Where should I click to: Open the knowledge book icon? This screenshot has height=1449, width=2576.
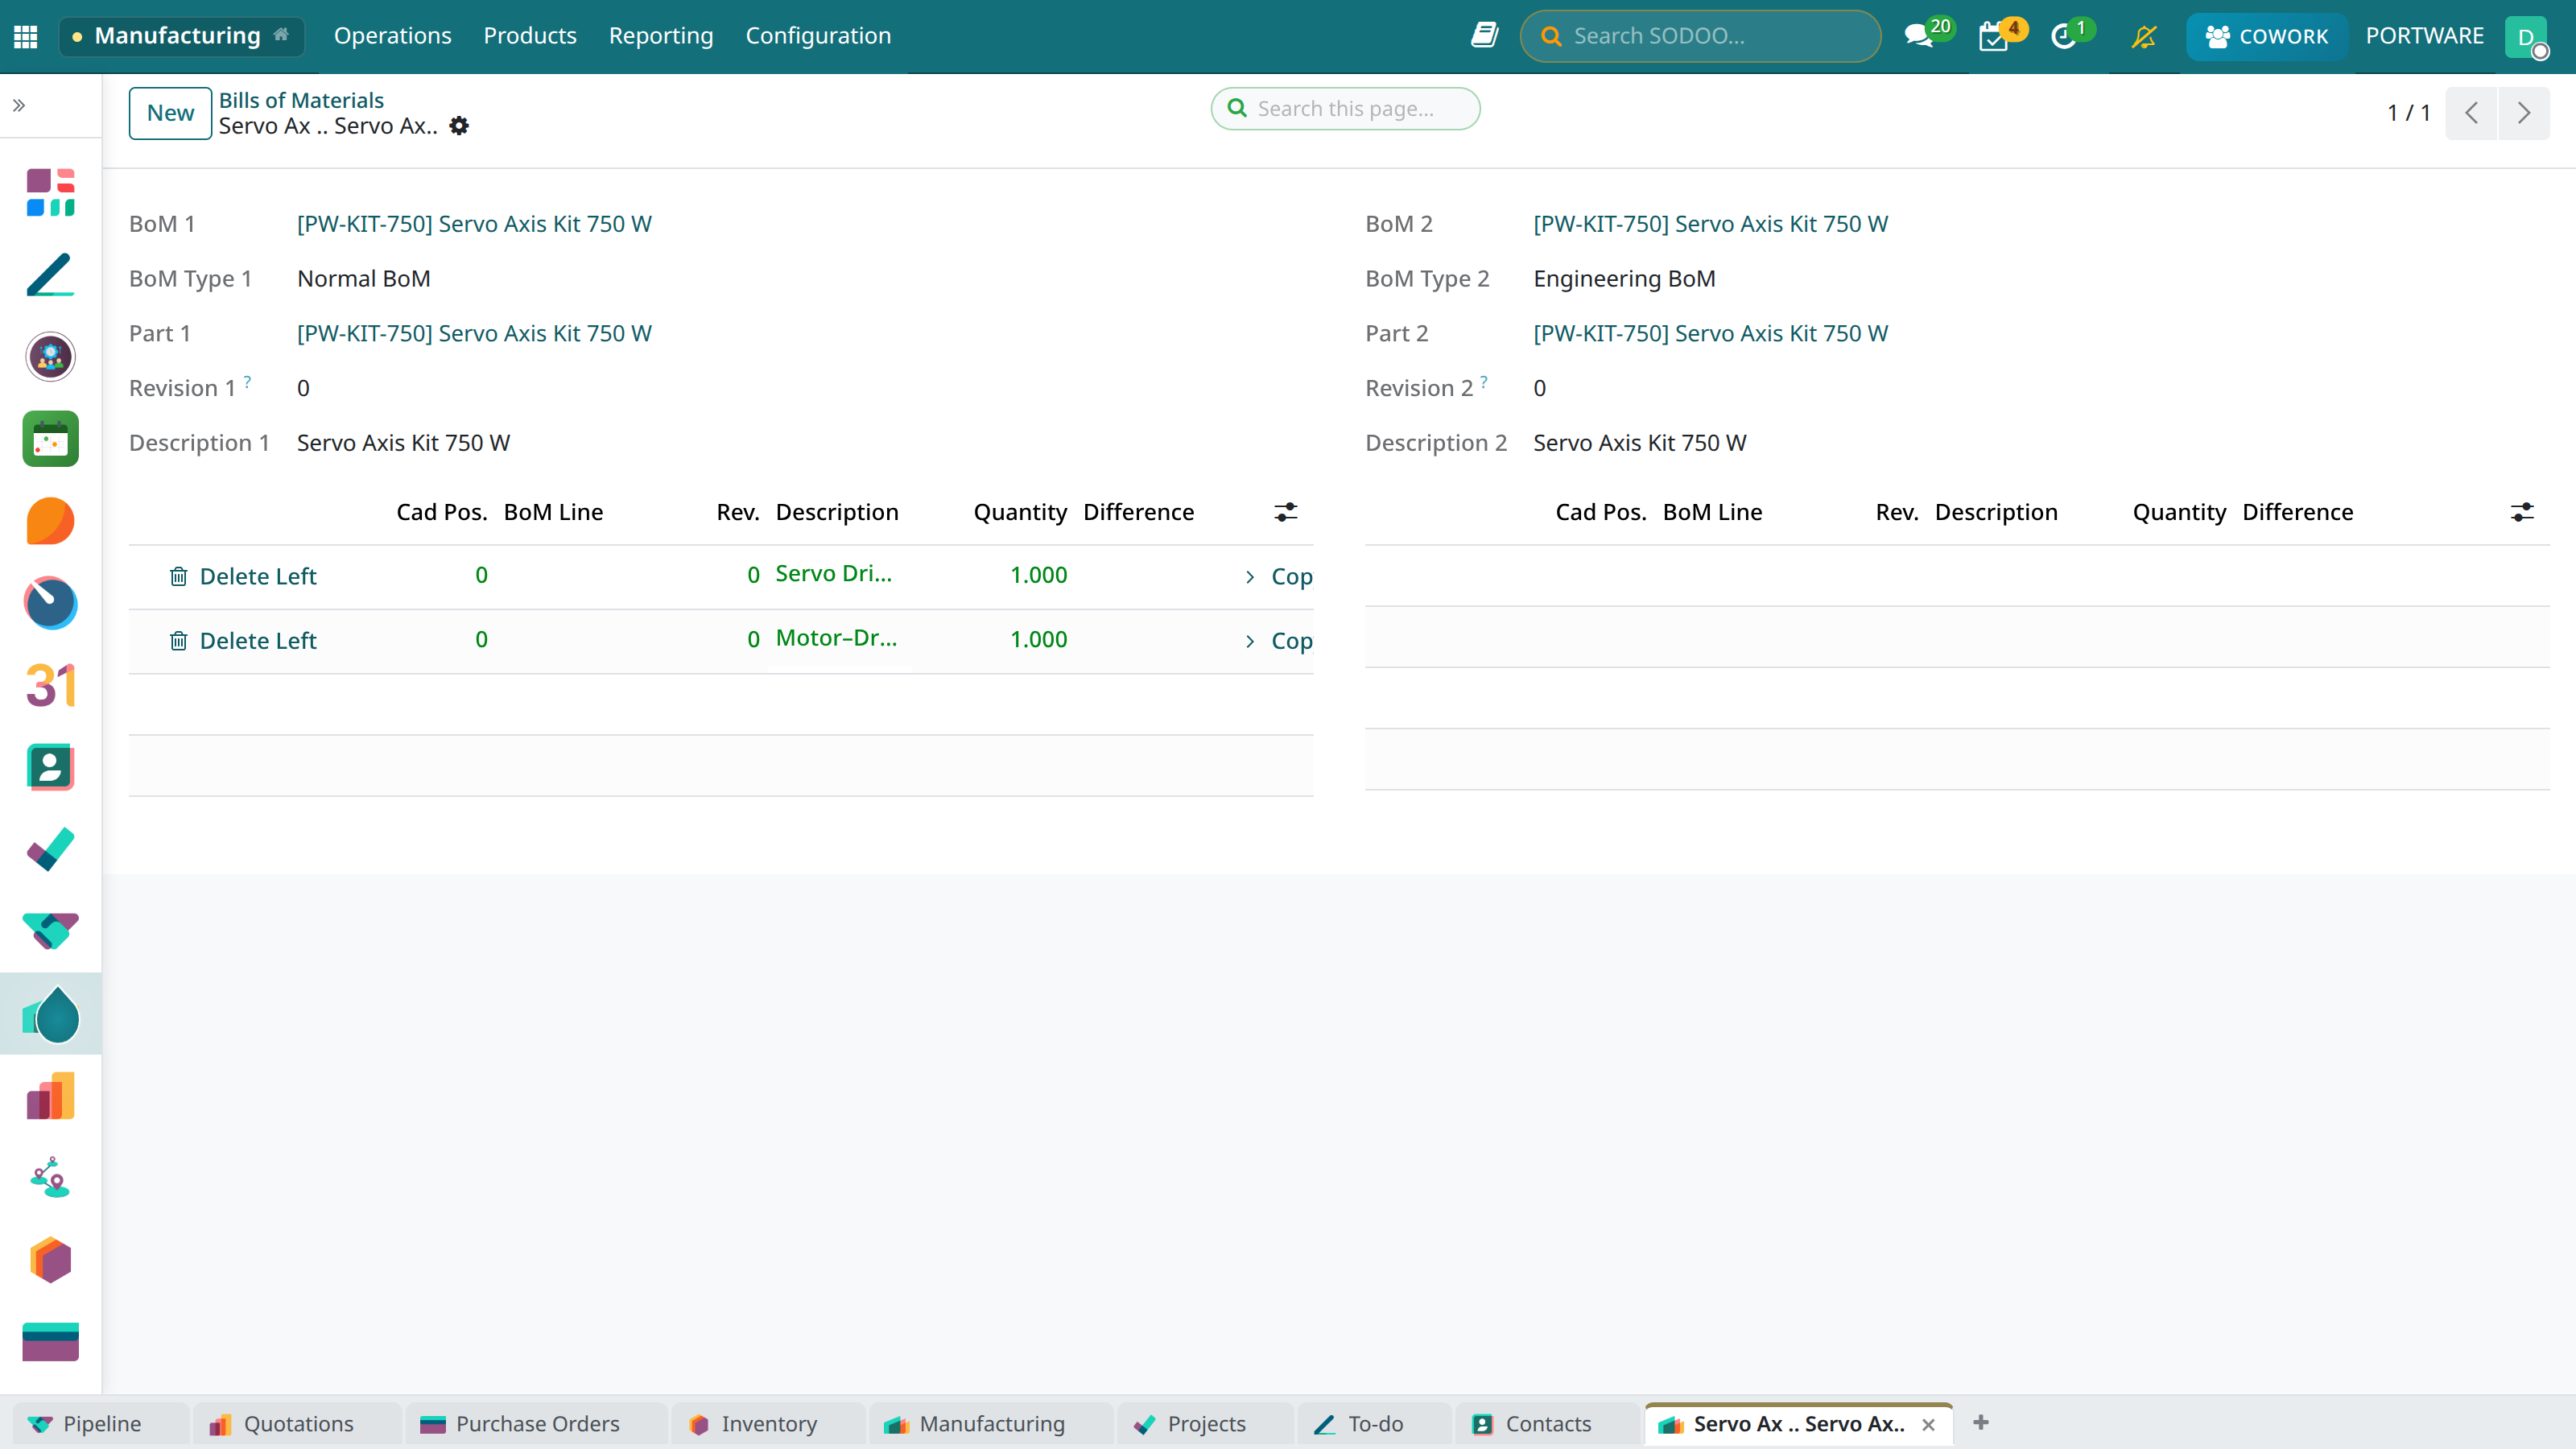tap(1484, 36)
